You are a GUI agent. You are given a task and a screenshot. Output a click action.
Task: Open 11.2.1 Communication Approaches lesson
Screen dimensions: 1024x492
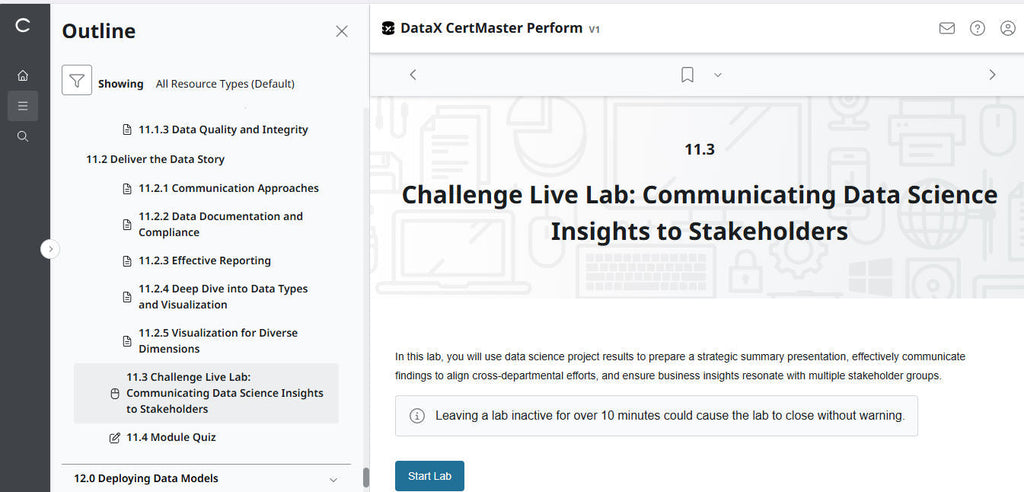point(228,188)
